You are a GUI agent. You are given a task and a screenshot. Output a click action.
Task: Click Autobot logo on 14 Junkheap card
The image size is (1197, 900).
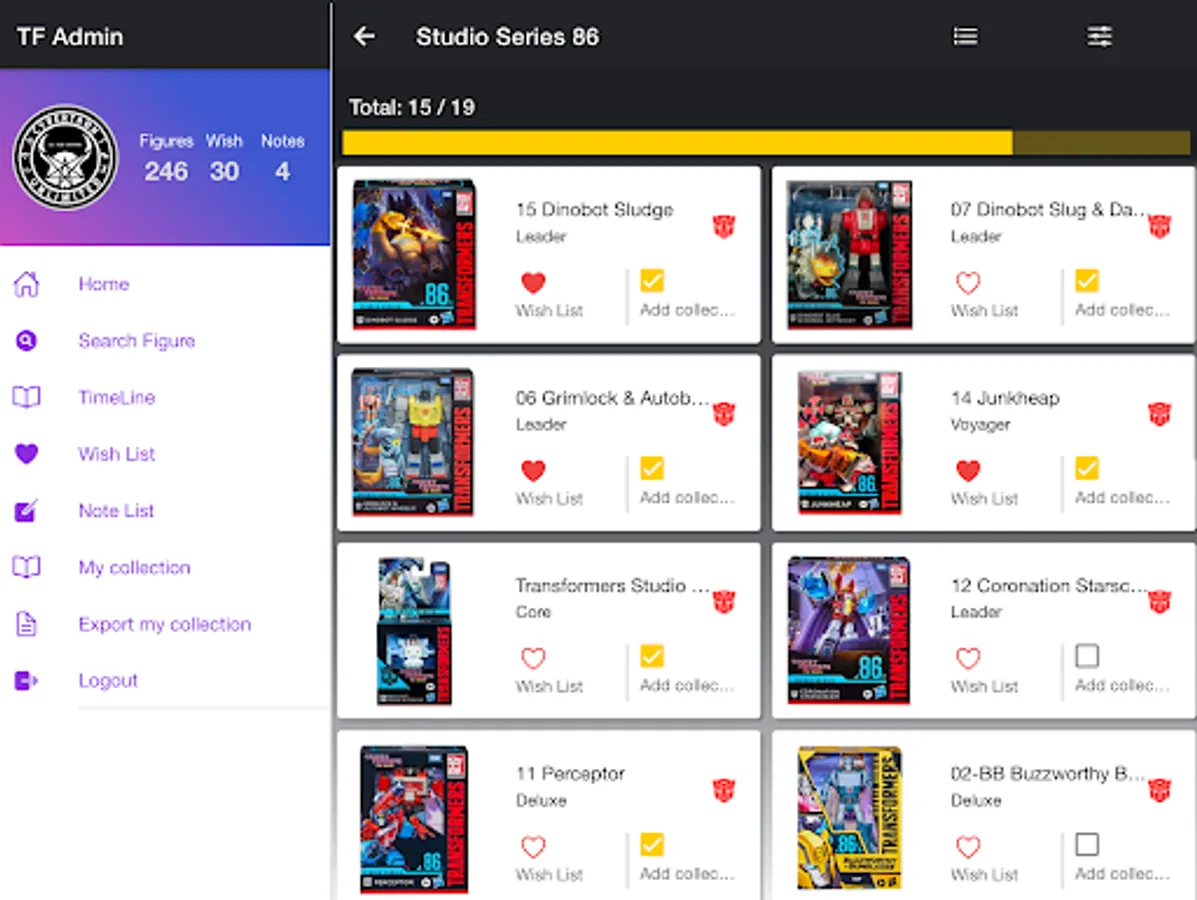[x=1160, y=415]
